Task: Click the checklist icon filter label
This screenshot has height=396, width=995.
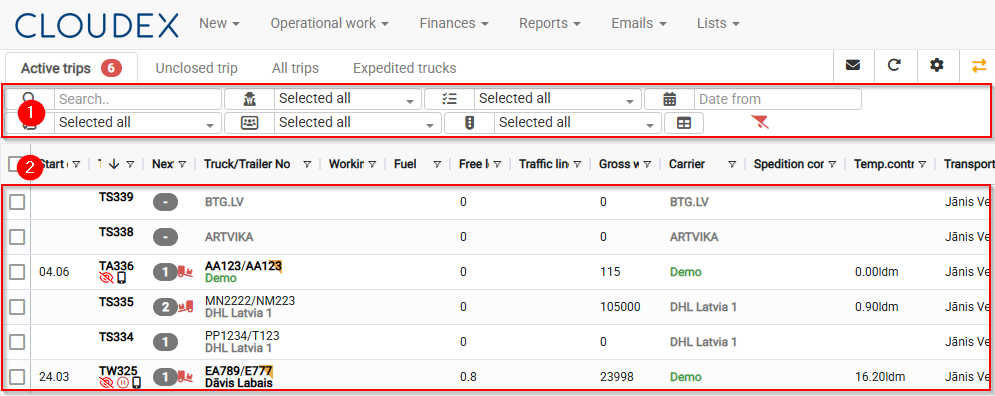Action: tap(449, 99)
